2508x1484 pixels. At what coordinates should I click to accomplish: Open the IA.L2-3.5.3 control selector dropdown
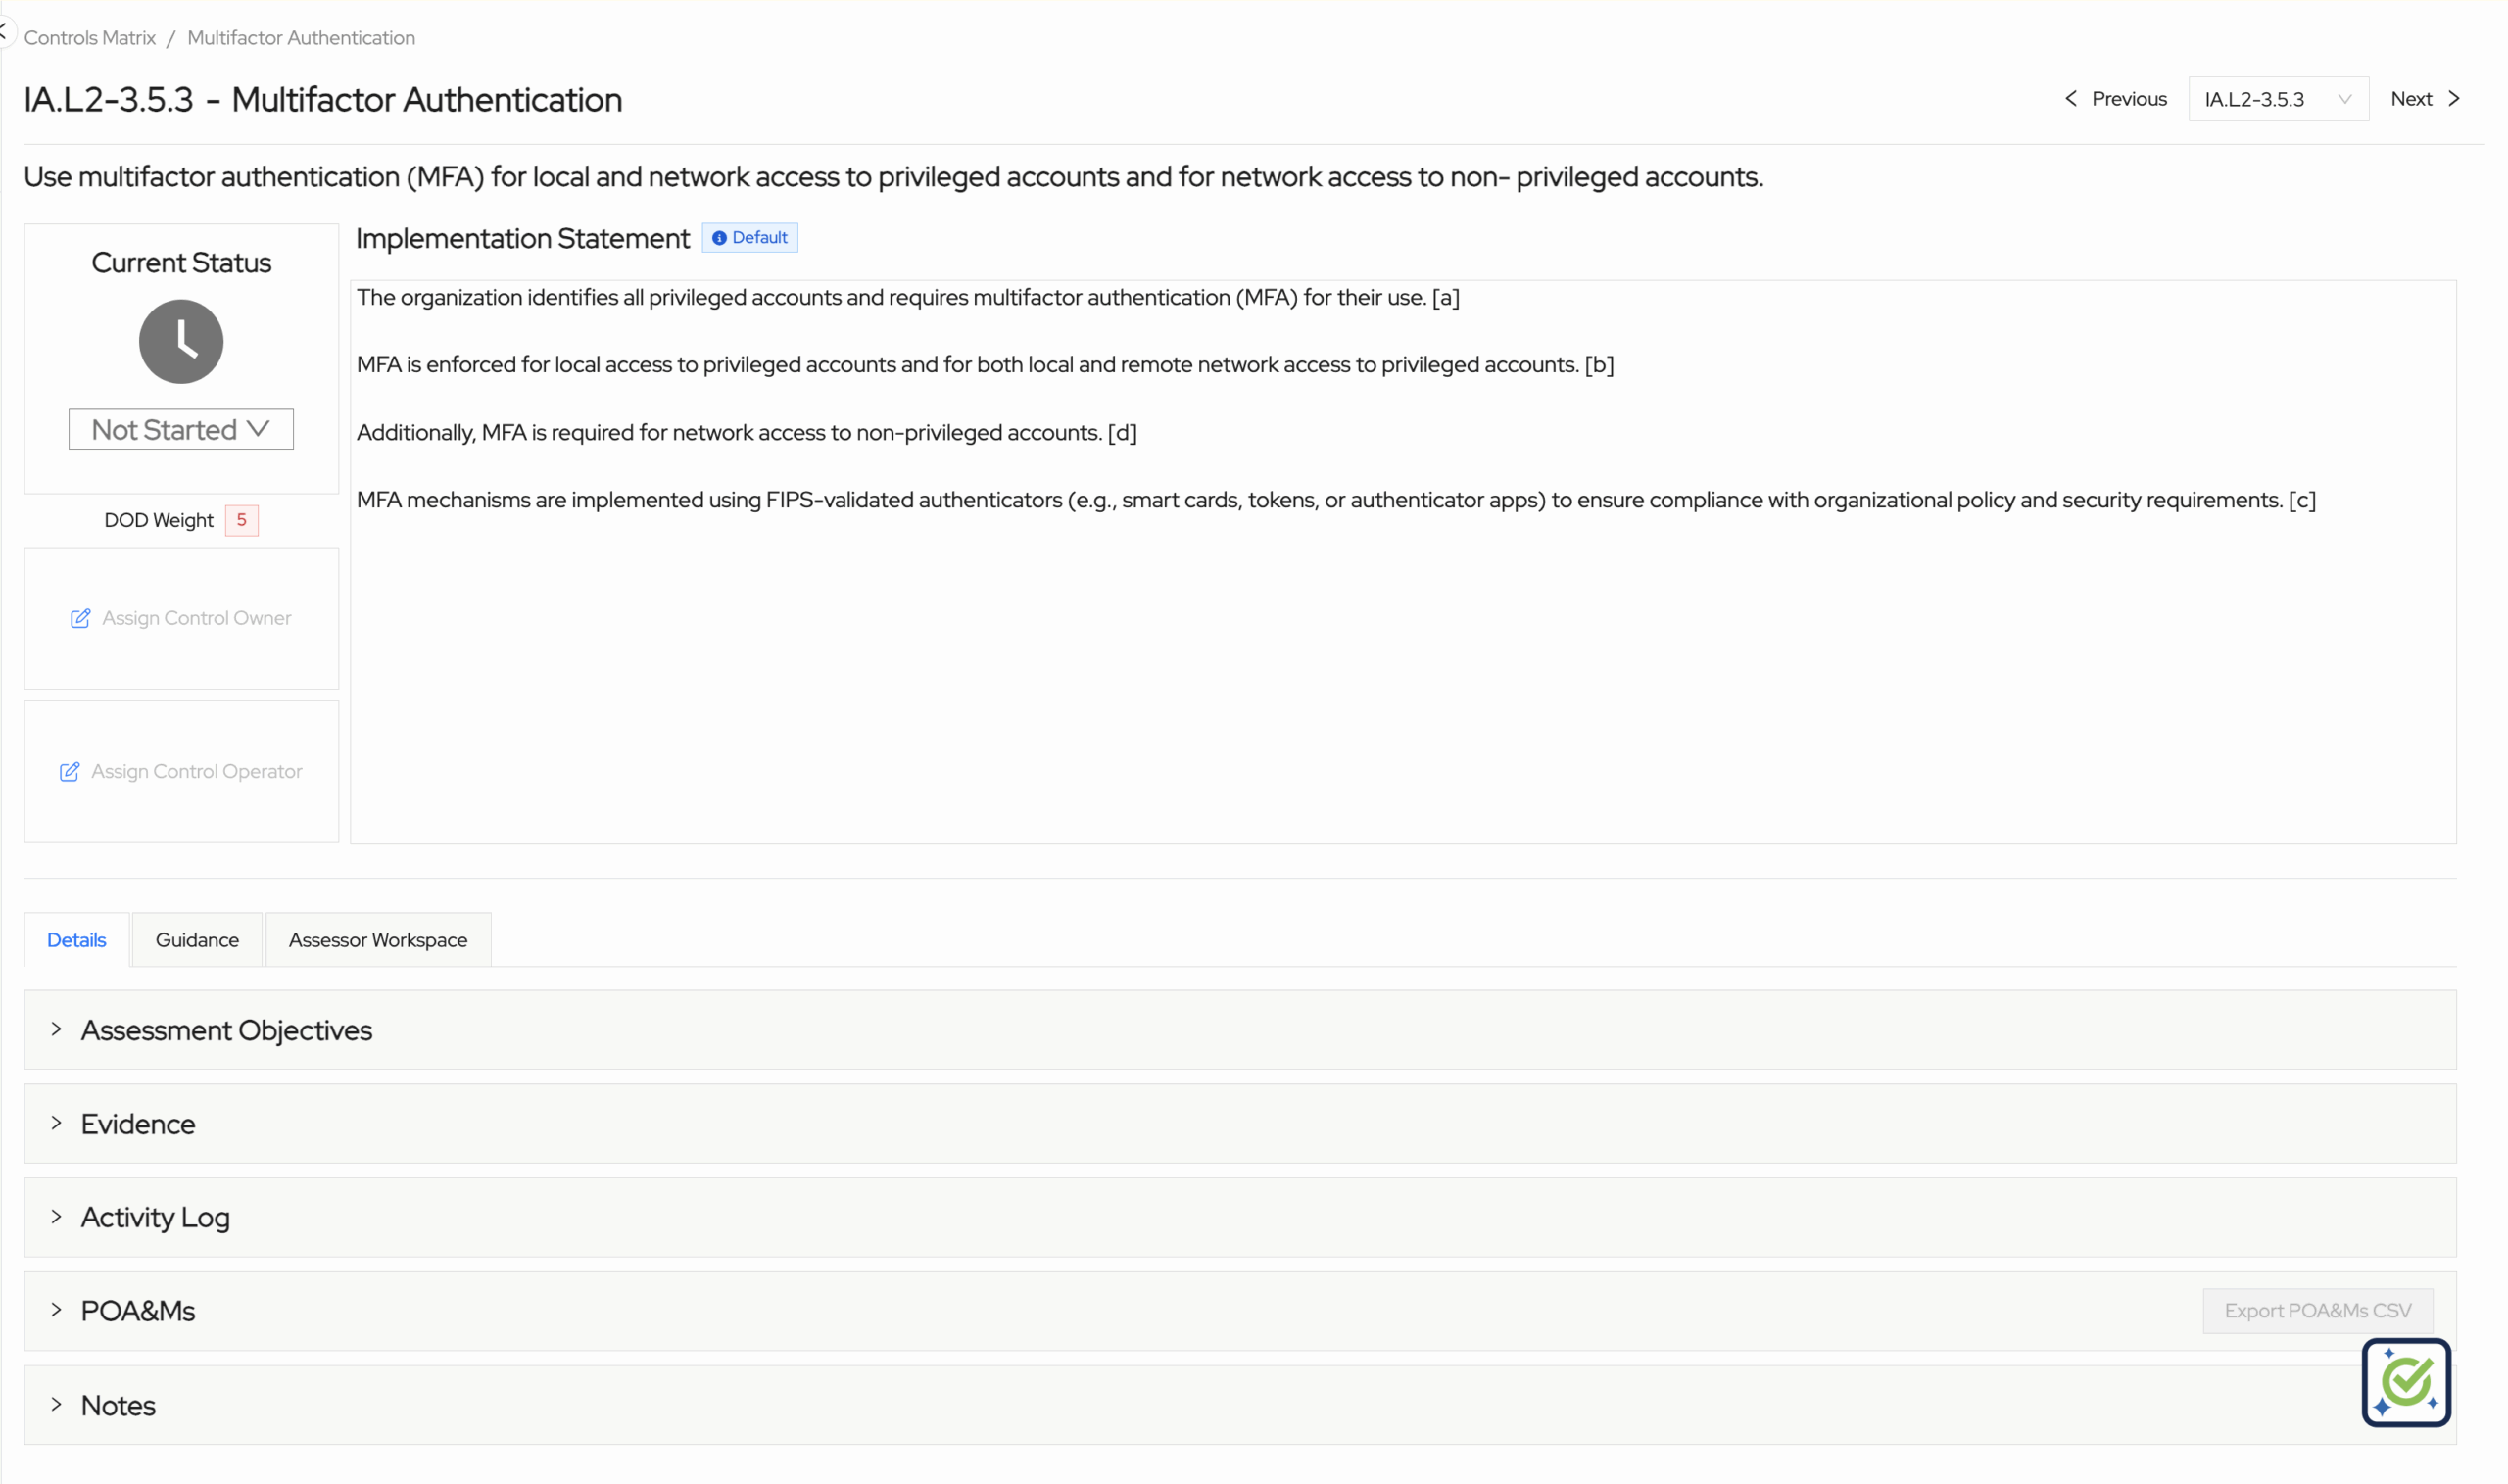(x=2278, y=98)
